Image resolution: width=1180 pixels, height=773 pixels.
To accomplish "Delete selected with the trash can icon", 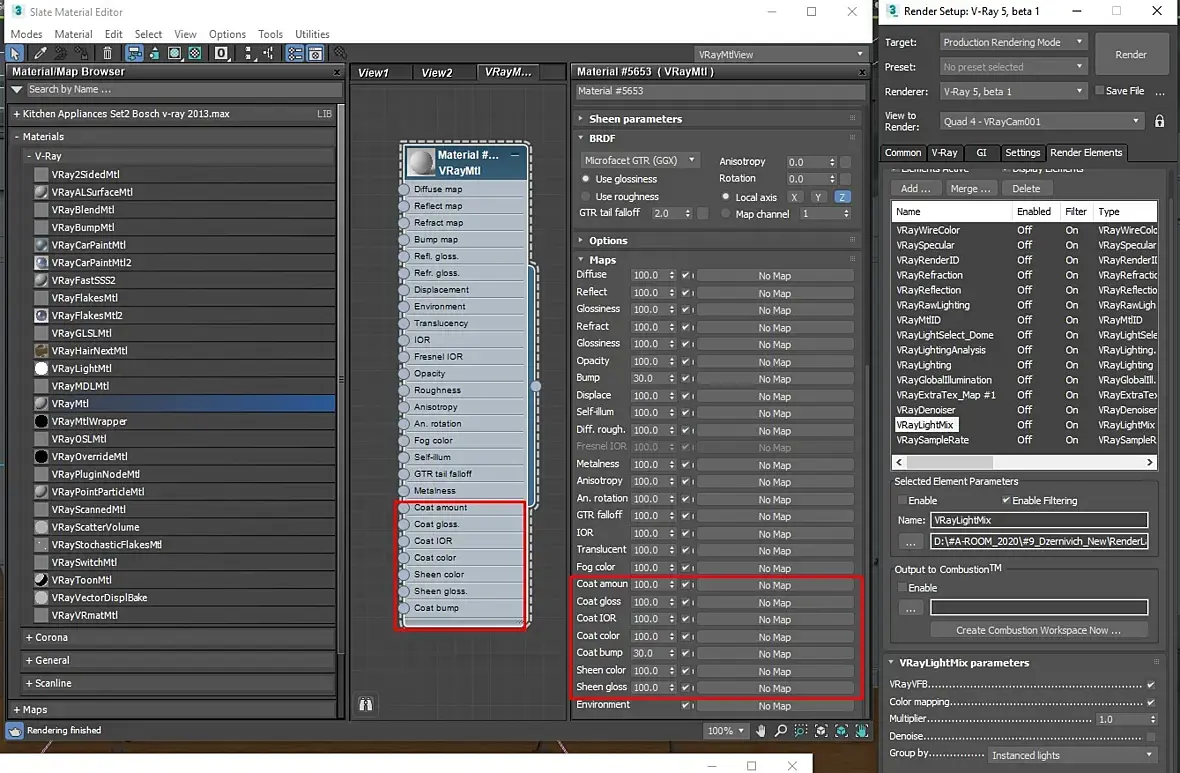I will pyautogui.click(x=108, y=53).
